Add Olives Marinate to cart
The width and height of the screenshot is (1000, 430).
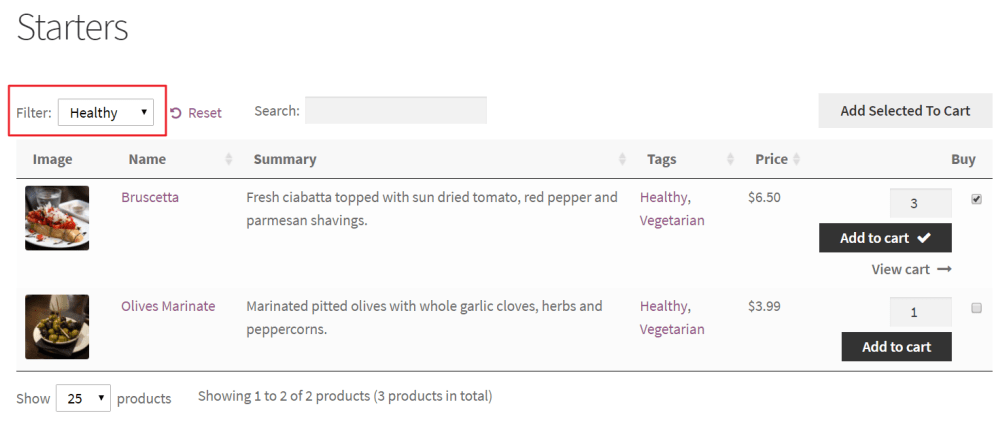(896, 346)
